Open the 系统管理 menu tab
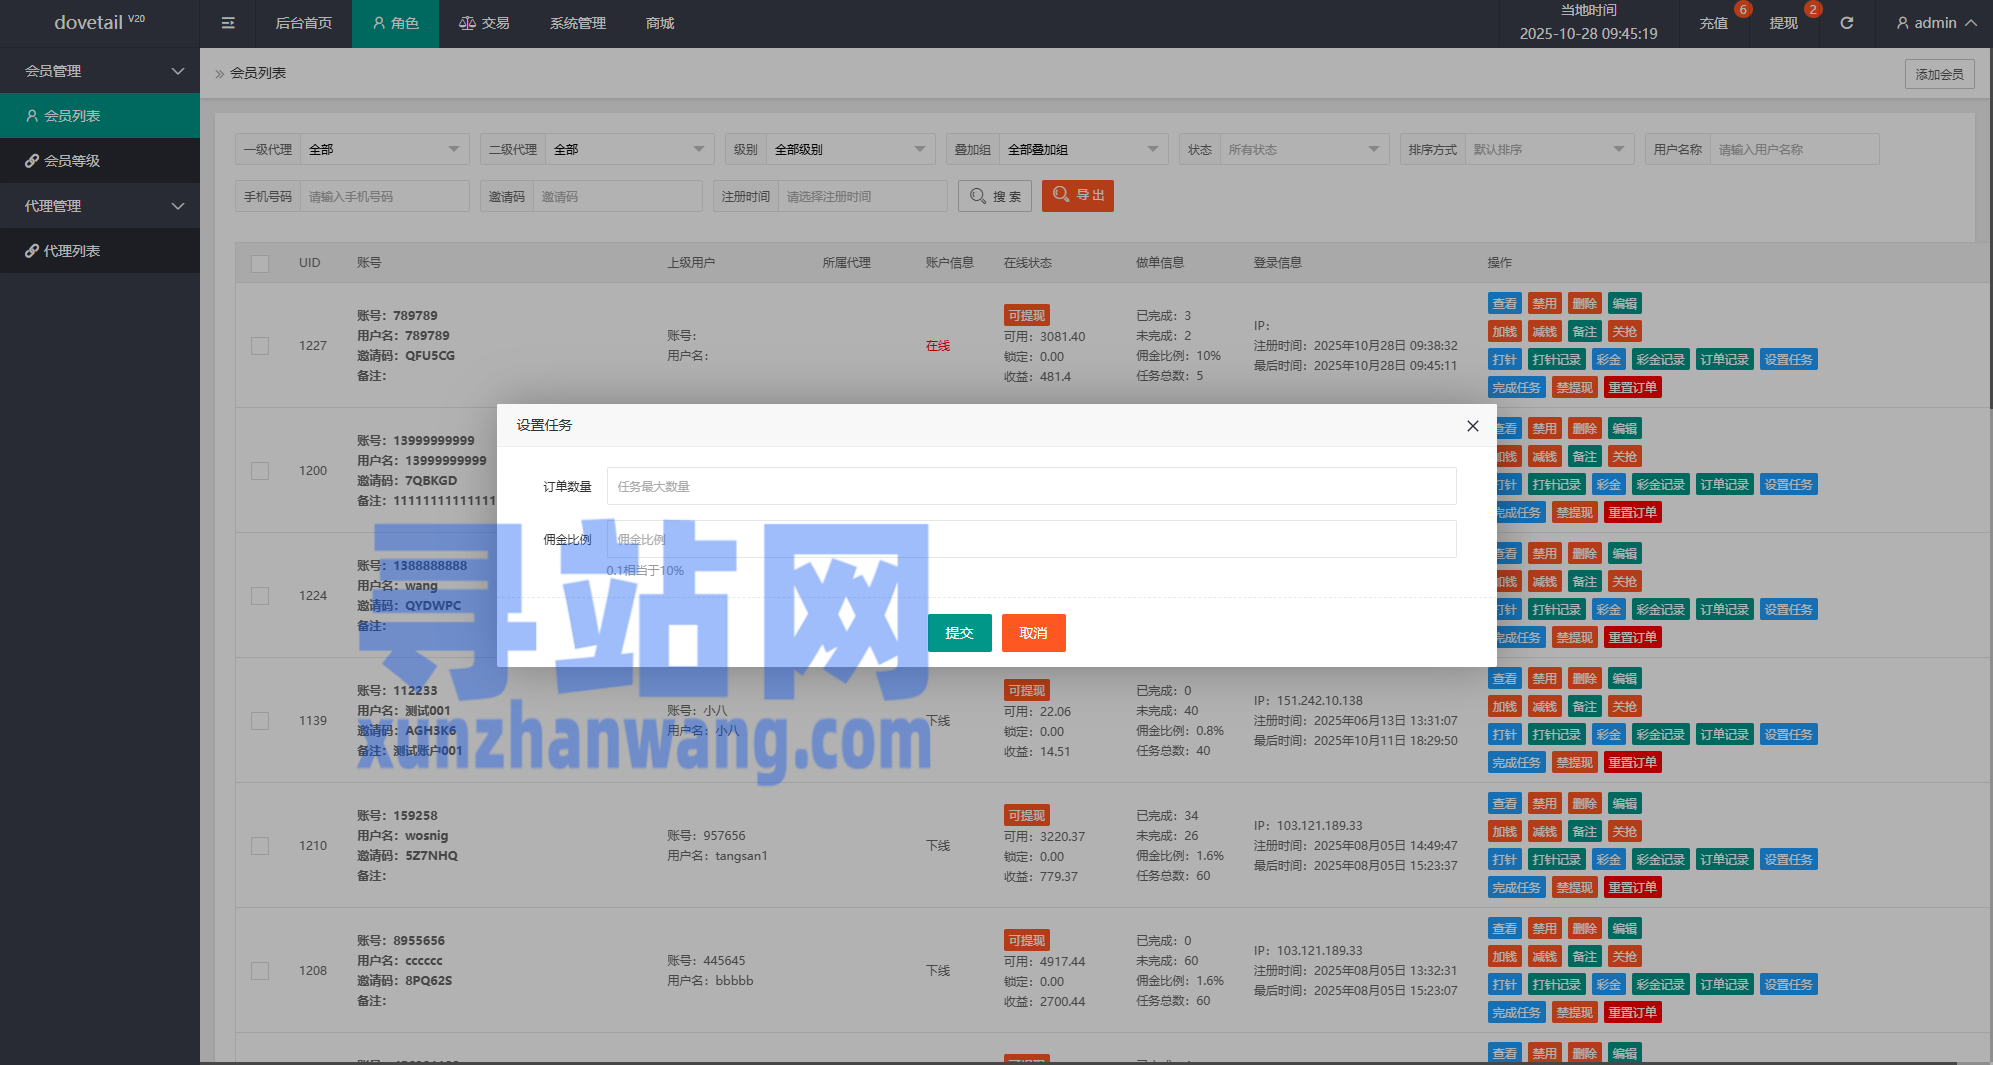 (x=577, y=23)
